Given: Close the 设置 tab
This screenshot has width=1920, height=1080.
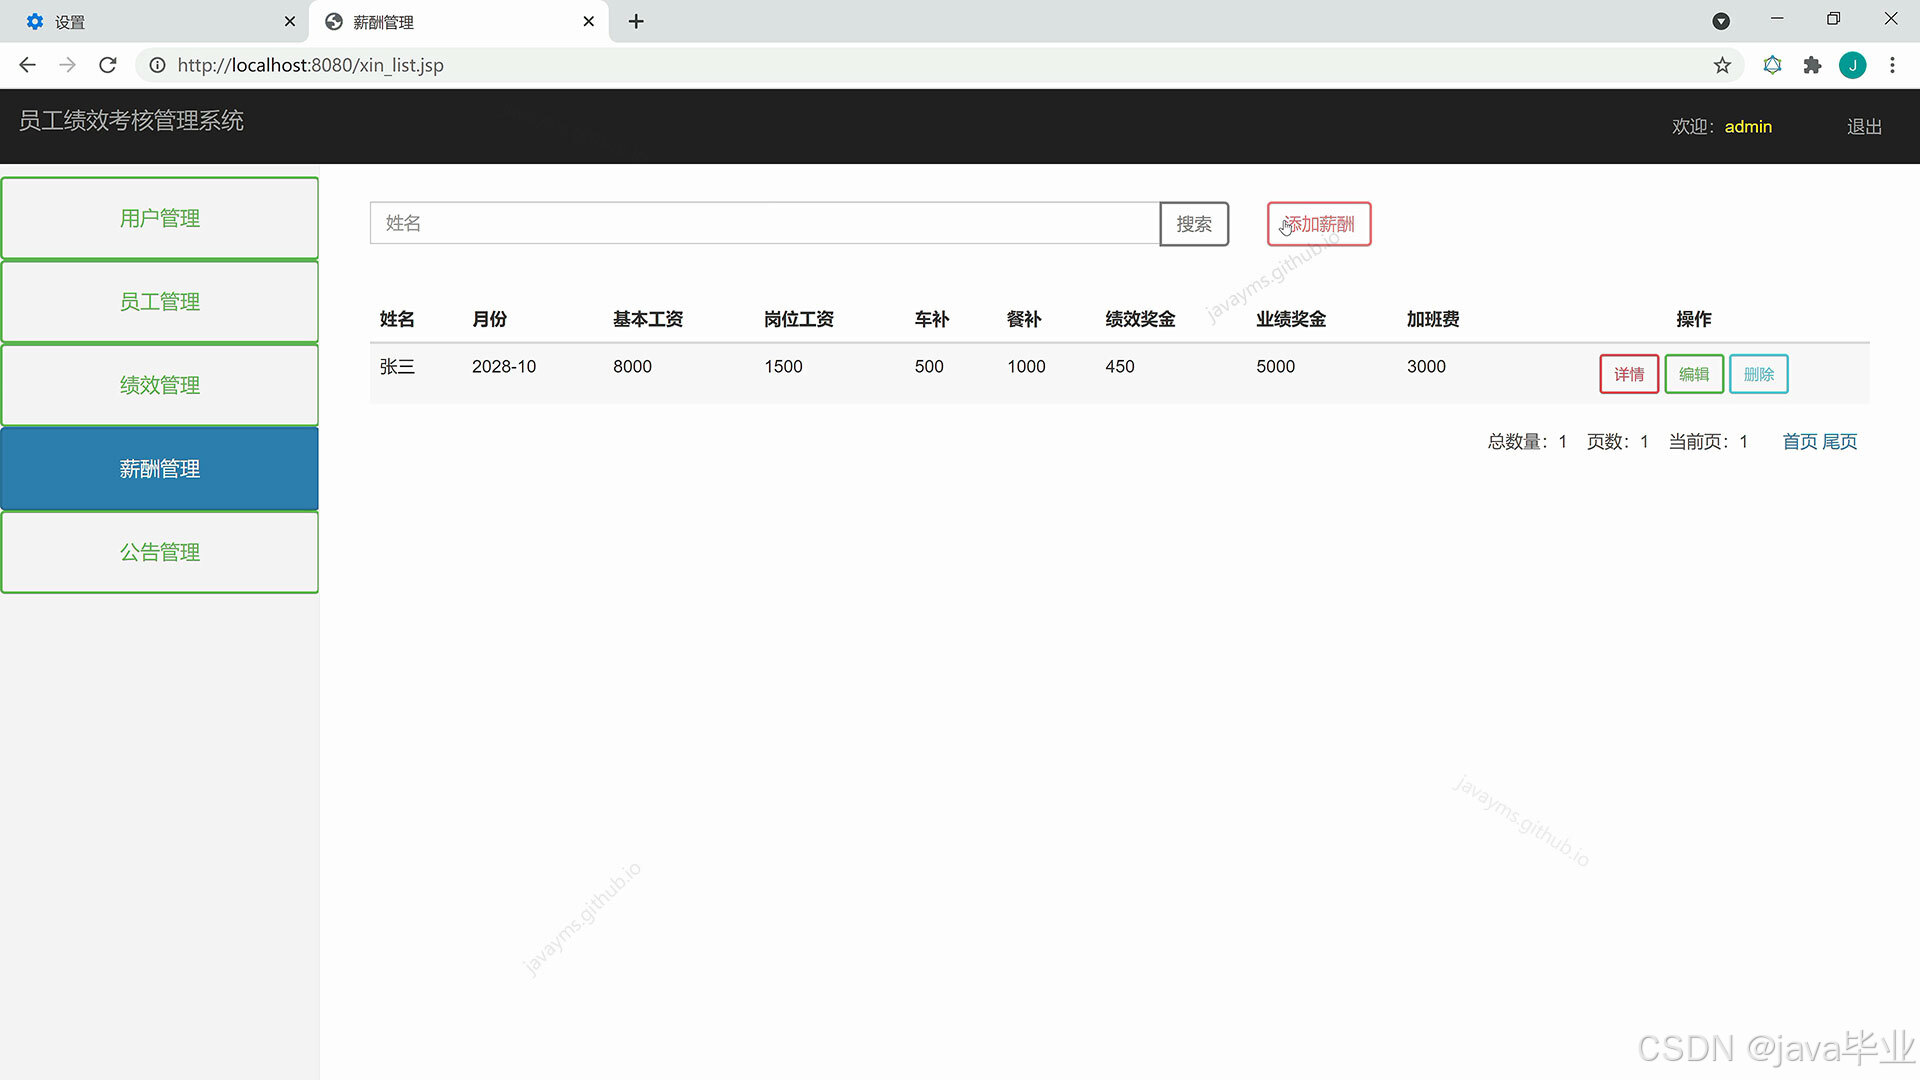Looking at the screenshot, I should (x=290, y=21).
